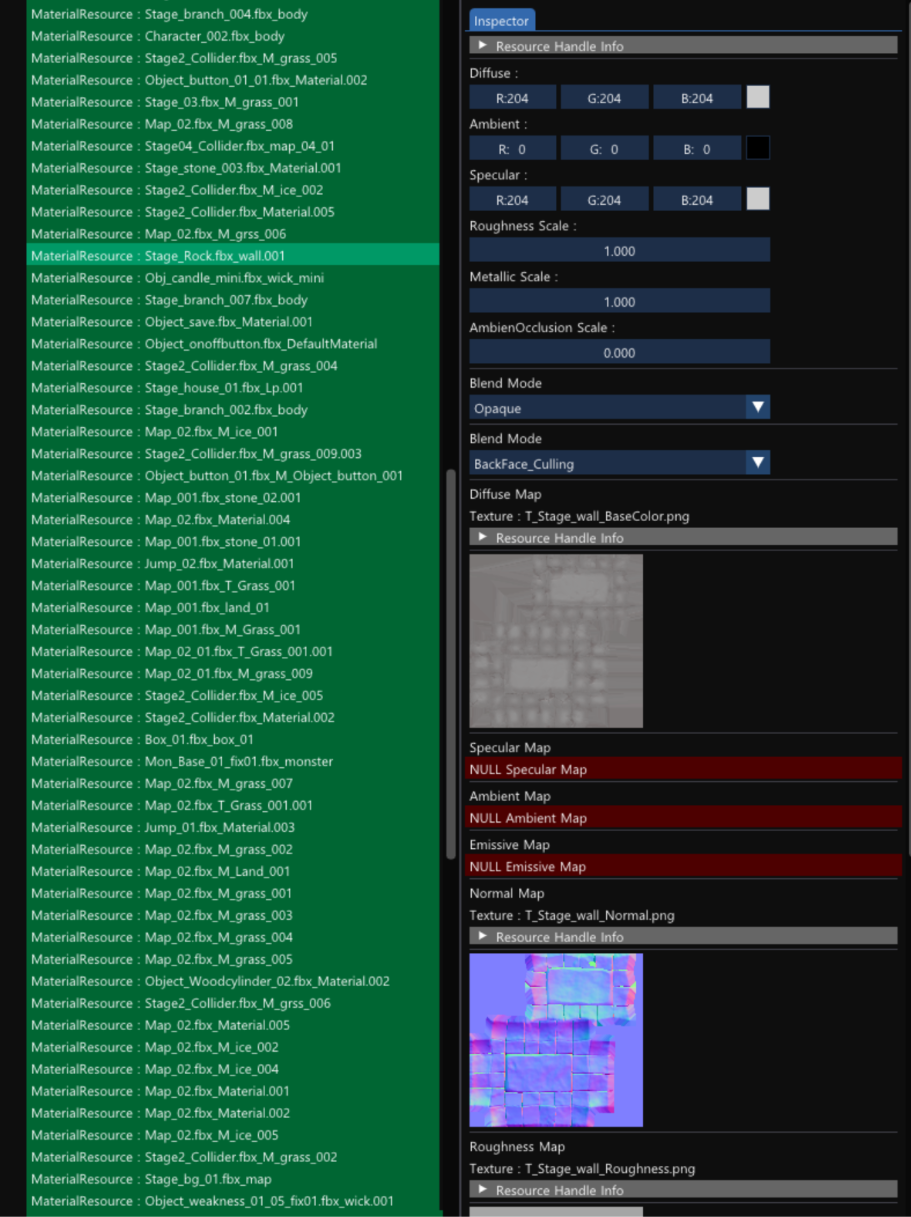Click the Specular B:204 field

pyautogui.click(x=697, y=199)
